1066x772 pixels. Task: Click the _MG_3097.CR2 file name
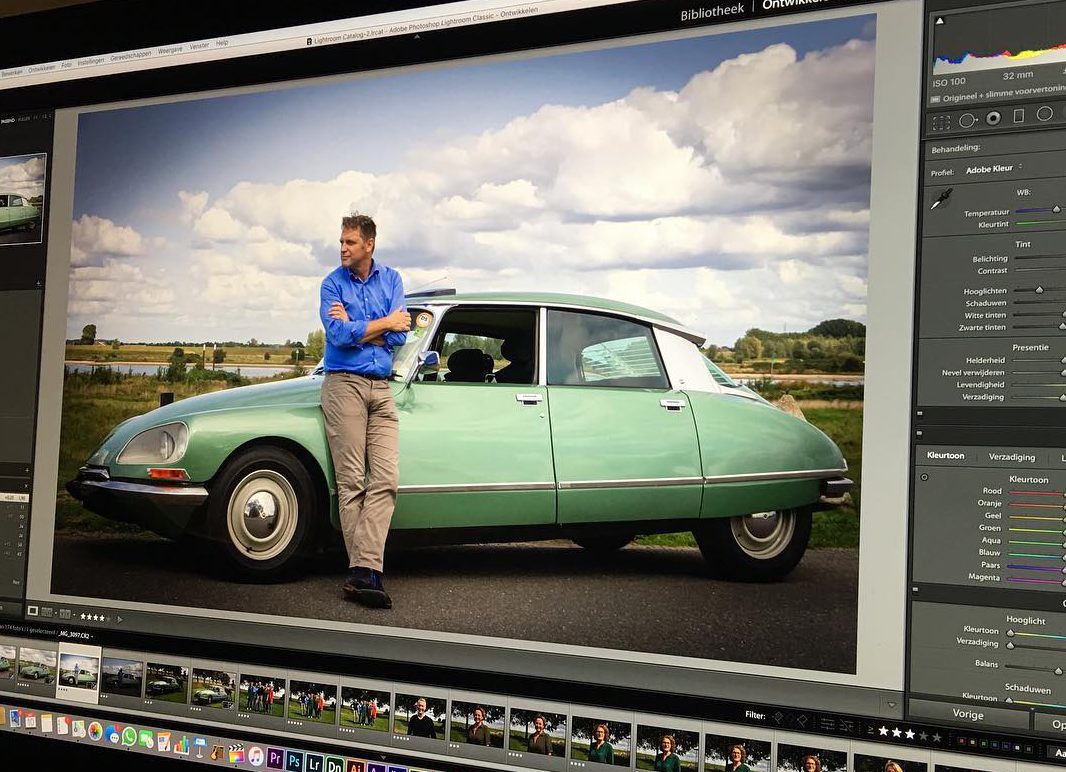tap(74, 635)
